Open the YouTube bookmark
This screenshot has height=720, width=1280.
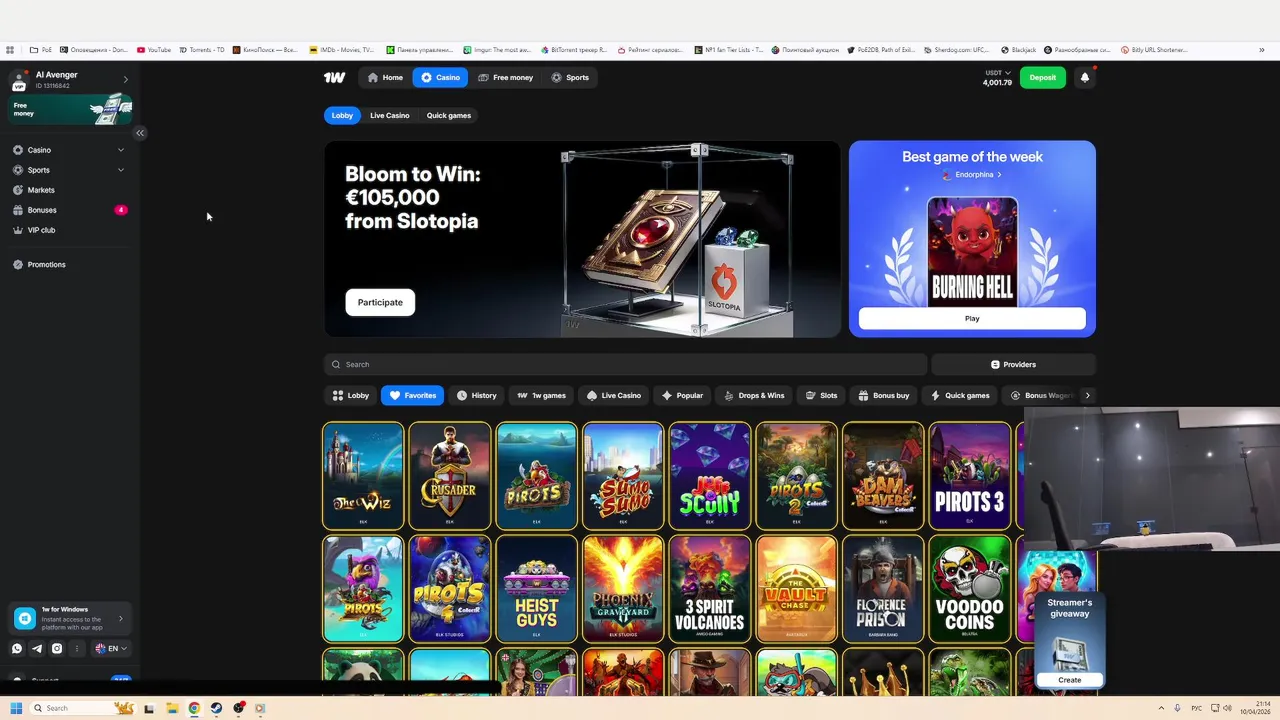tap(154, 49)
